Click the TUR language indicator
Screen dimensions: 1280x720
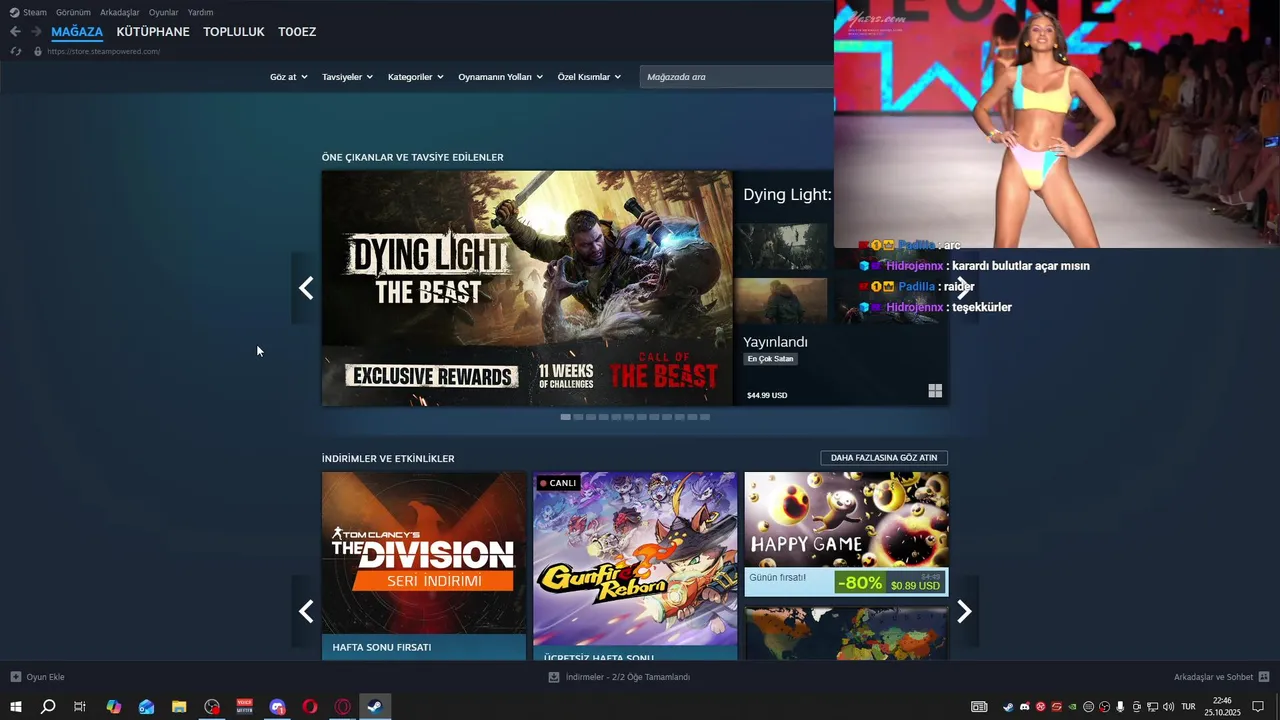[1188, 707]
